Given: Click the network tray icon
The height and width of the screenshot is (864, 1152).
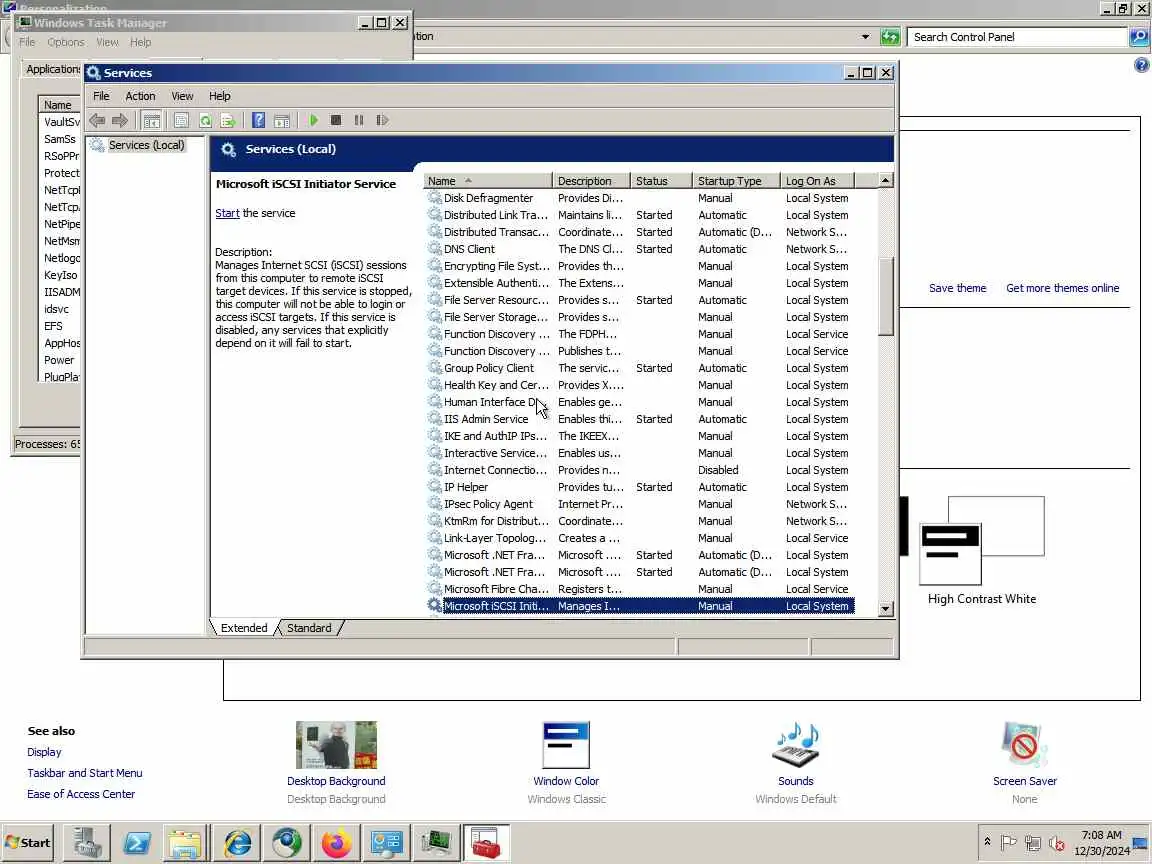Looking at the screenshot, I should (x=1033, y=843).
